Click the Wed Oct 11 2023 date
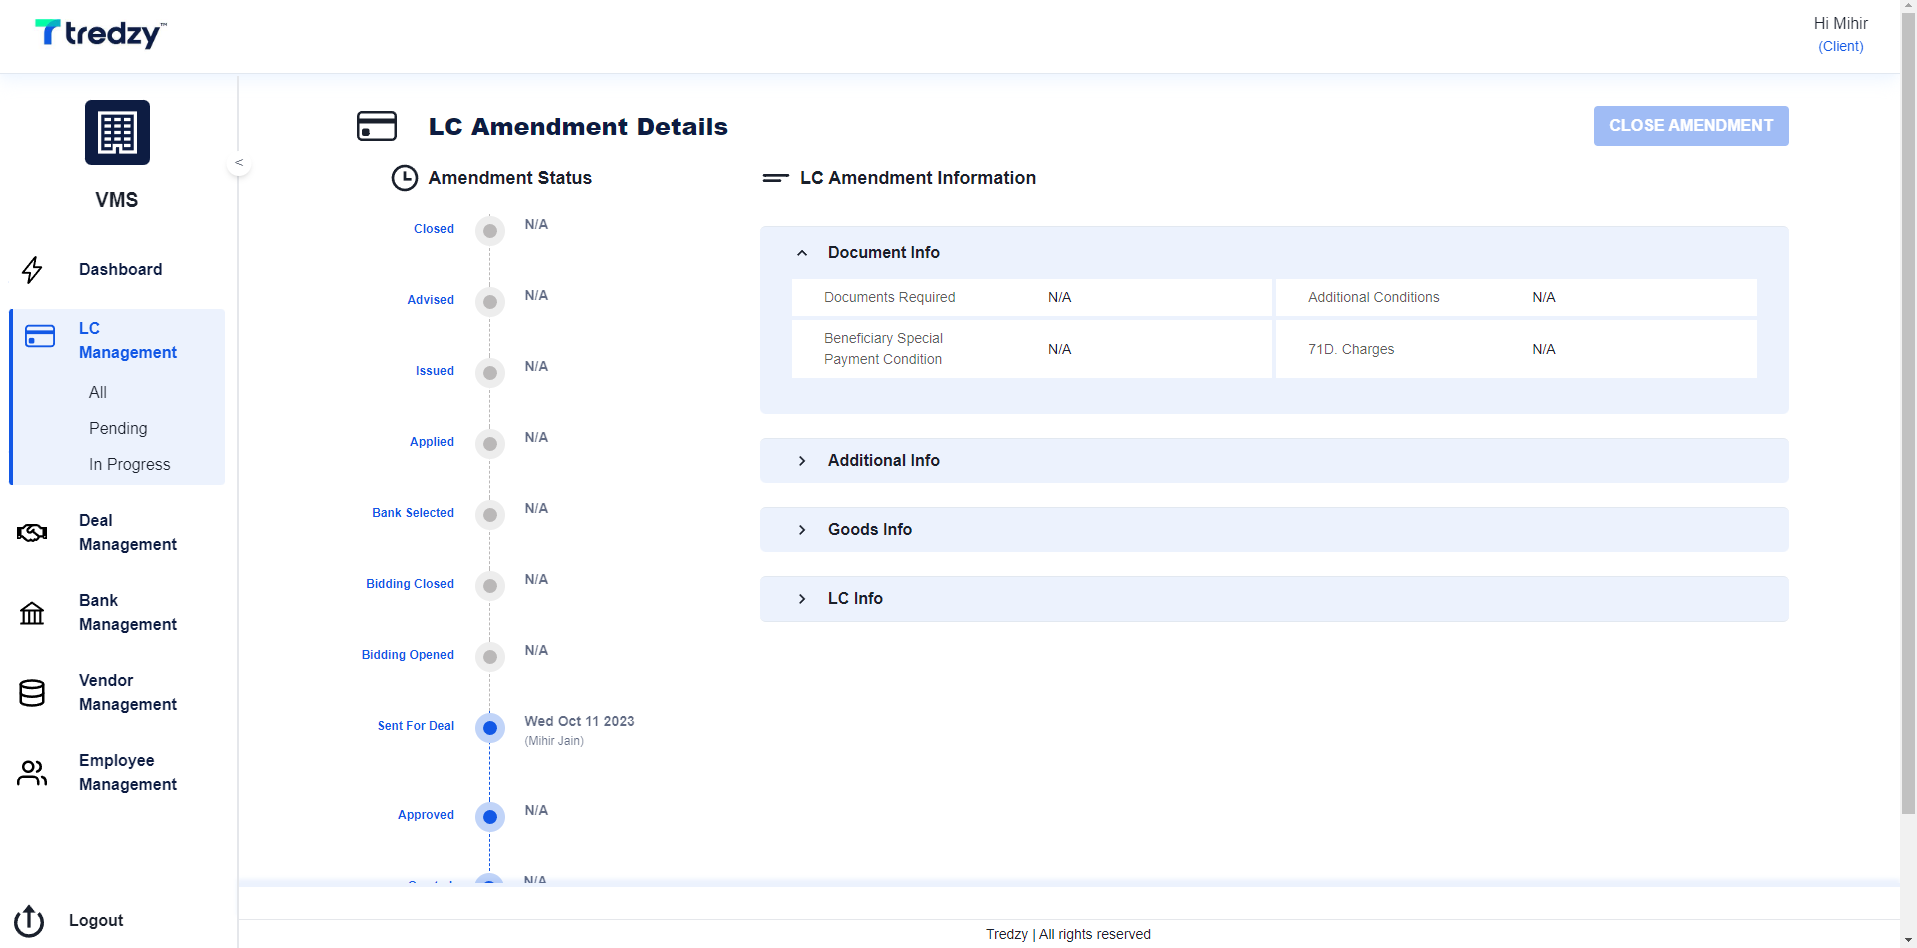Viewport: 1917px width, 948px height. point(580,722)
